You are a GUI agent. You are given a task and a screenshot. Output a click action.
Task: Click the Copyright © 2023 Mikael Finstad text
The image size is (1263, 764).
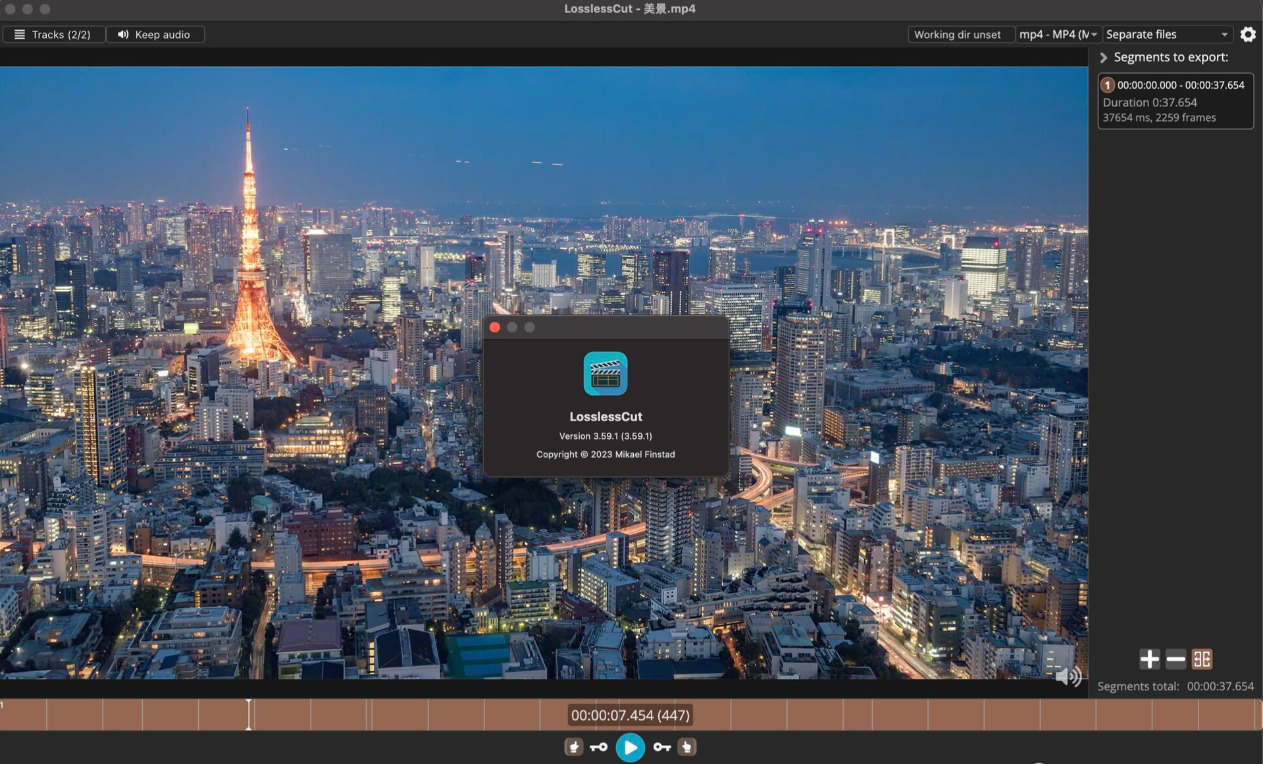pos(606,454)
